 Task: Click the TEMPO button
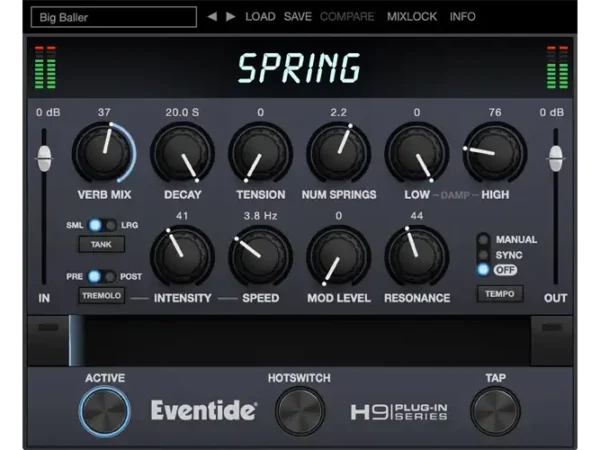point(500,294)
